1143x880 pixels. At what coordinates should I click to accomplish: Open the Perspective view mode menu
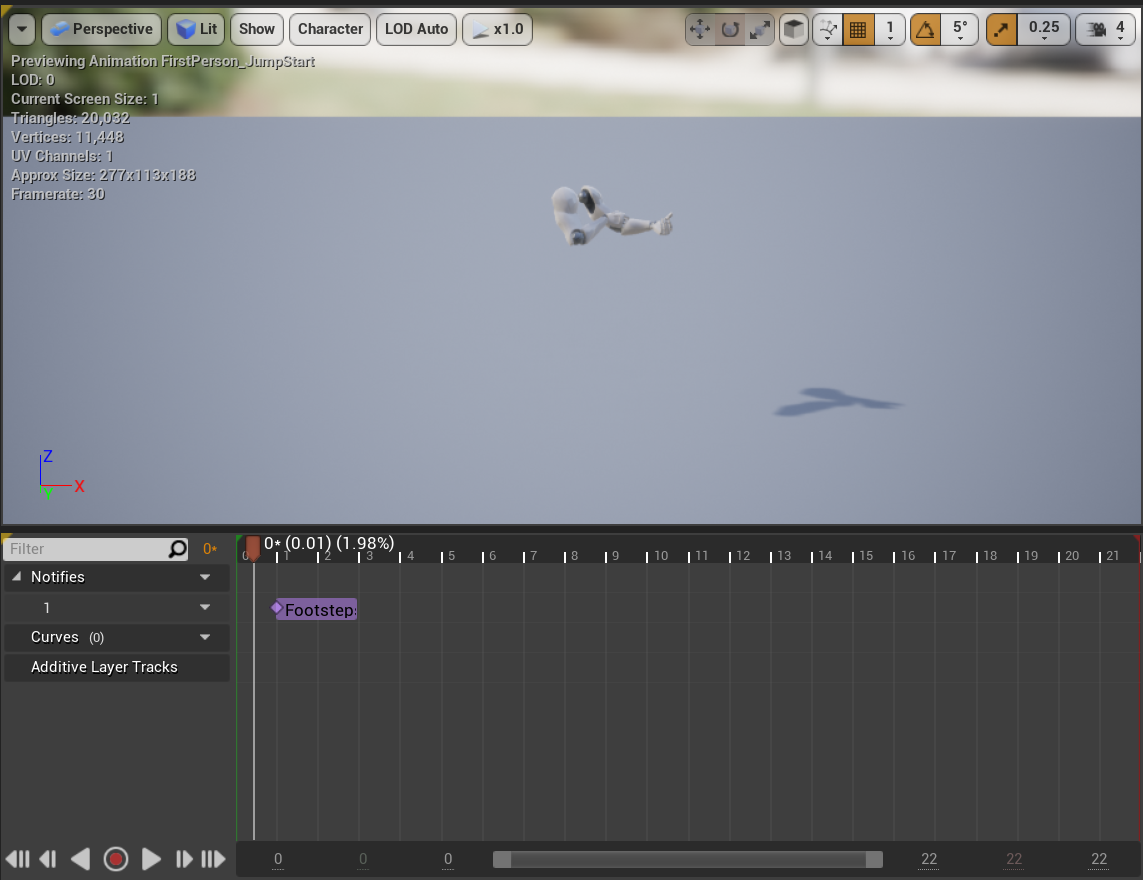(101, 29)
